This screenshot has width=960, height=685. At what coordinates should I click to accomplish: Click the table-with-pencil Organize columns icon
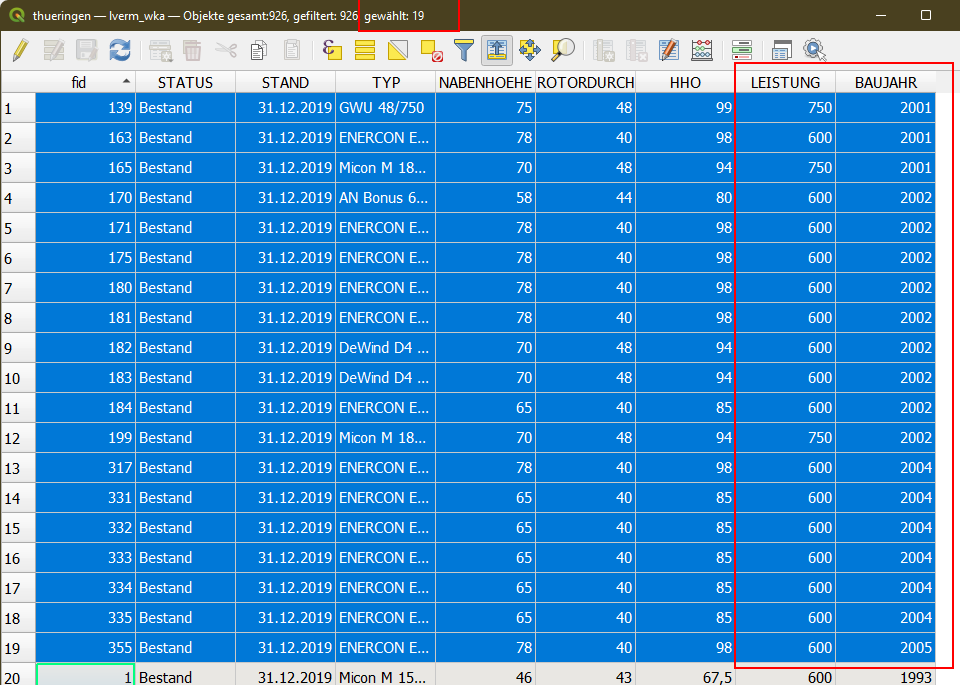(669, 50)
